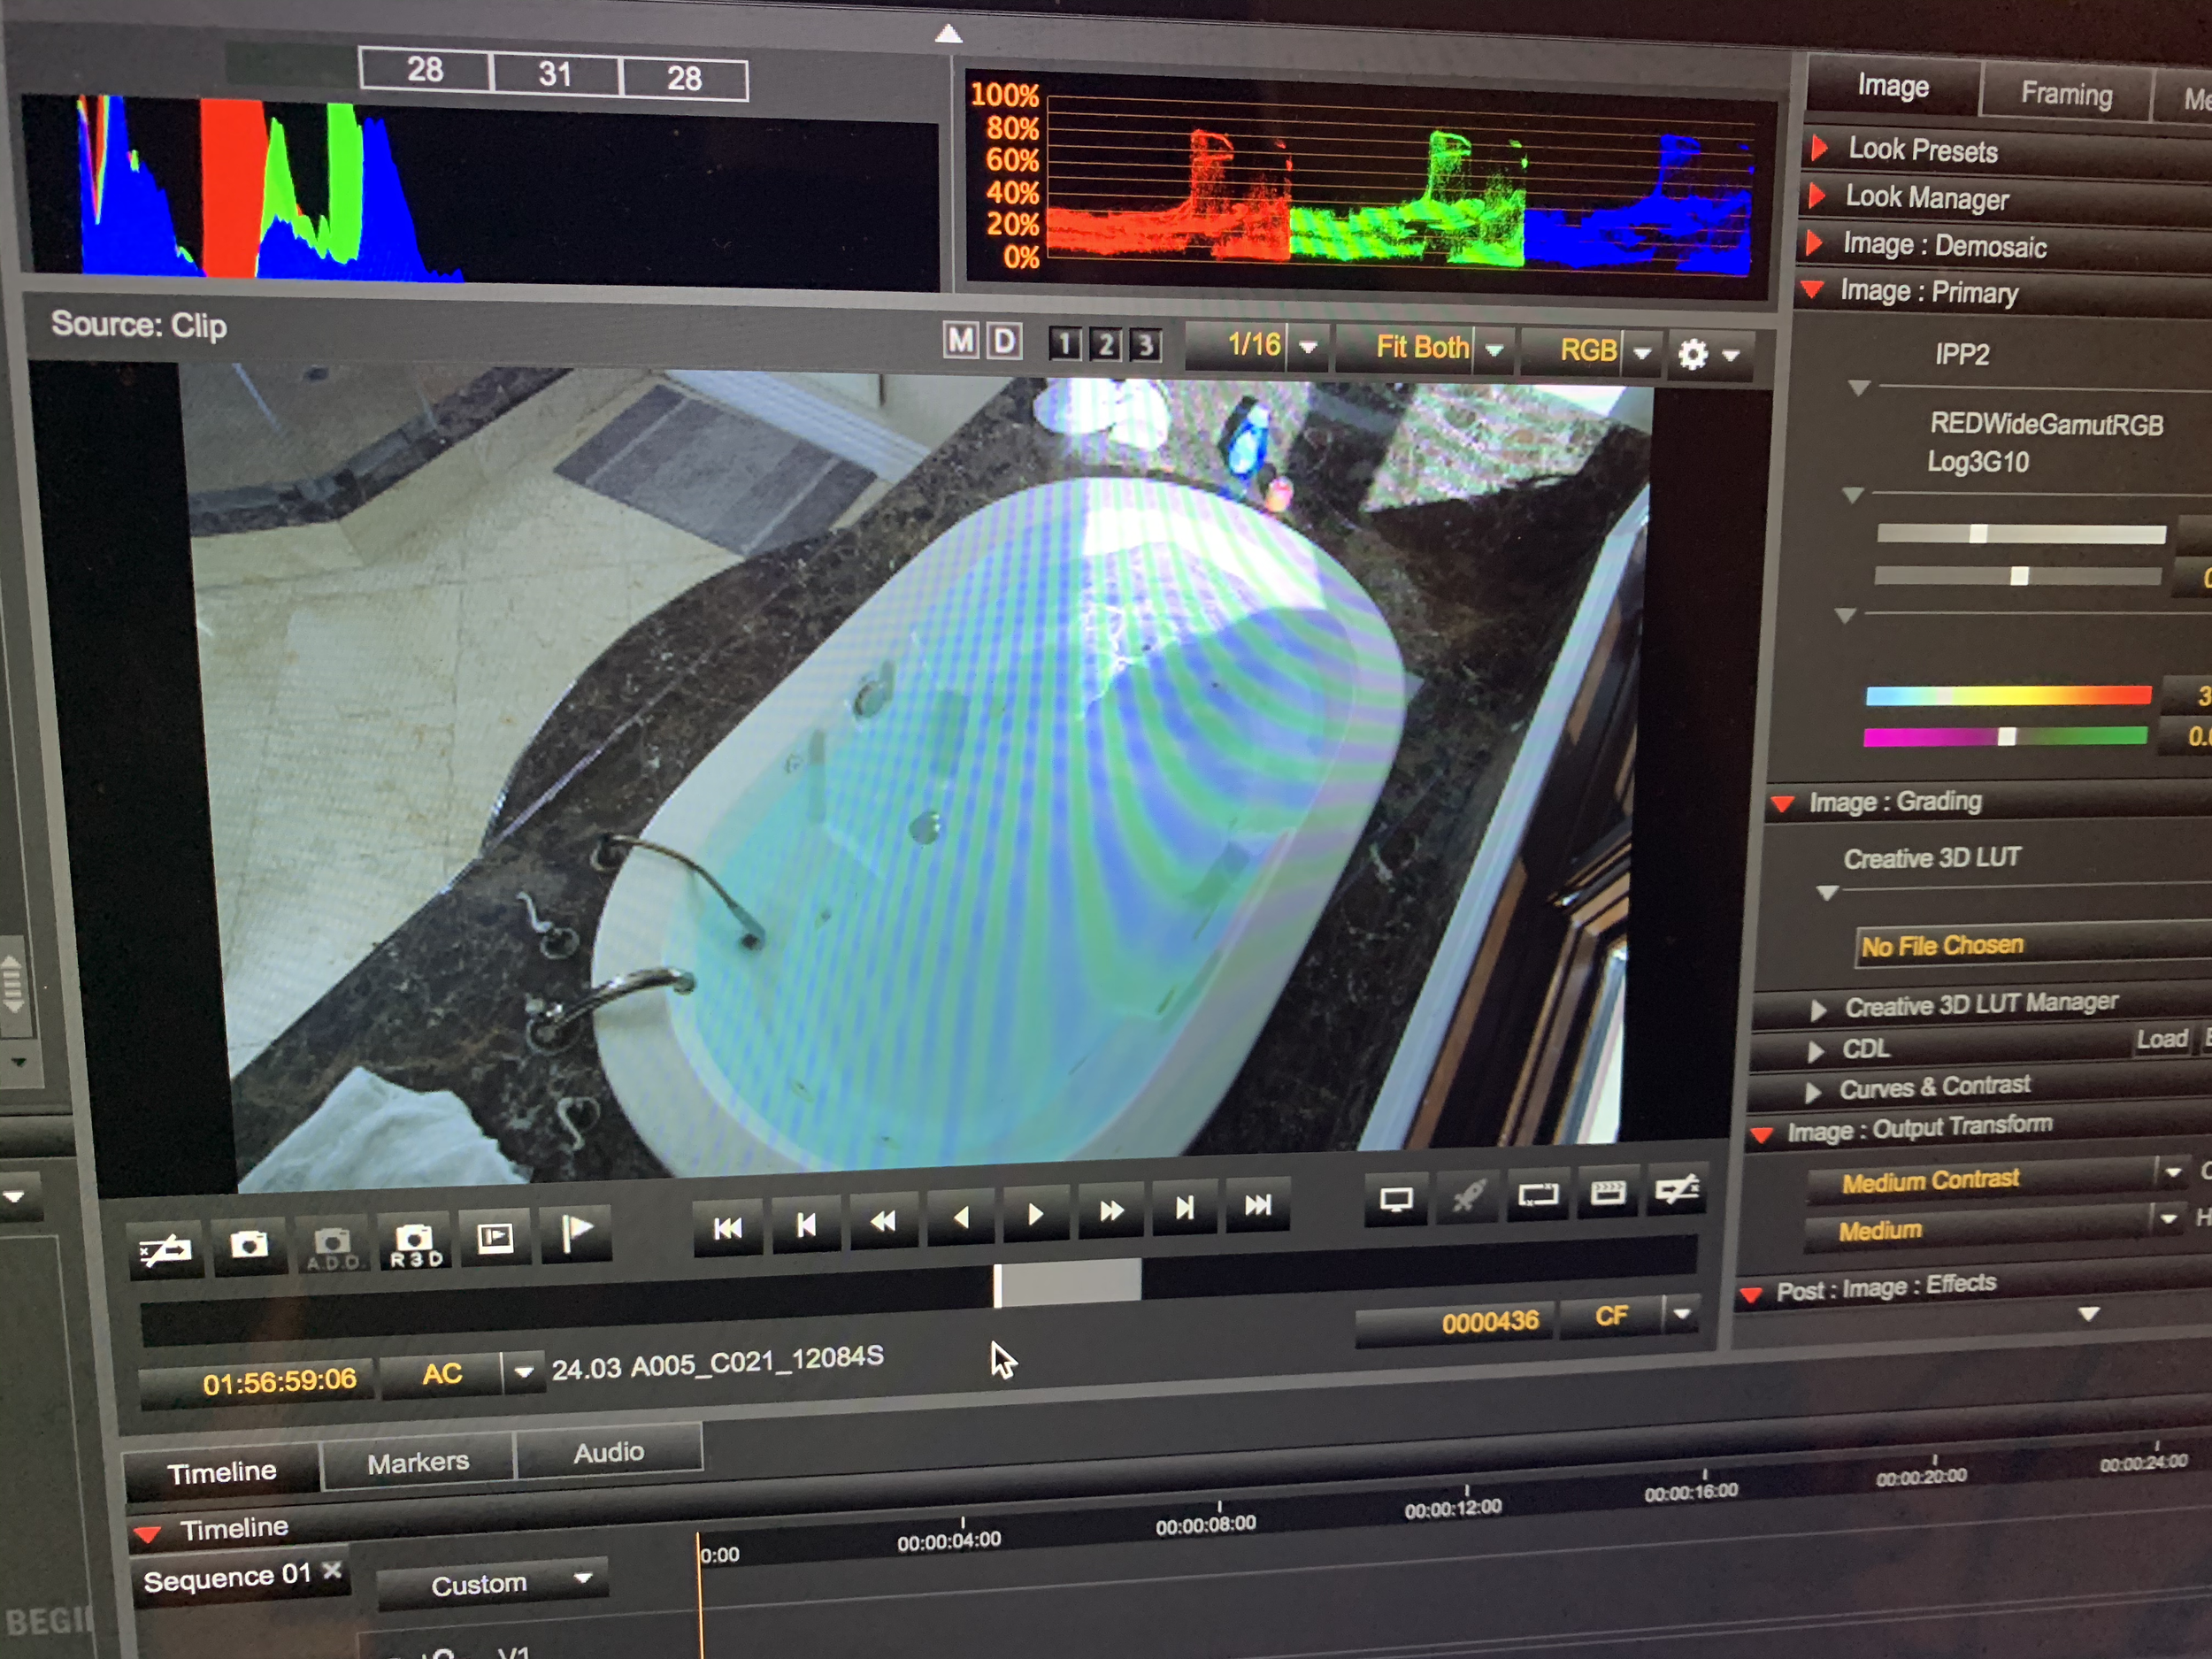Click the 01:56:59:06 timecode field
The image size is (2212, 1659).
[x=258, y=1383]
